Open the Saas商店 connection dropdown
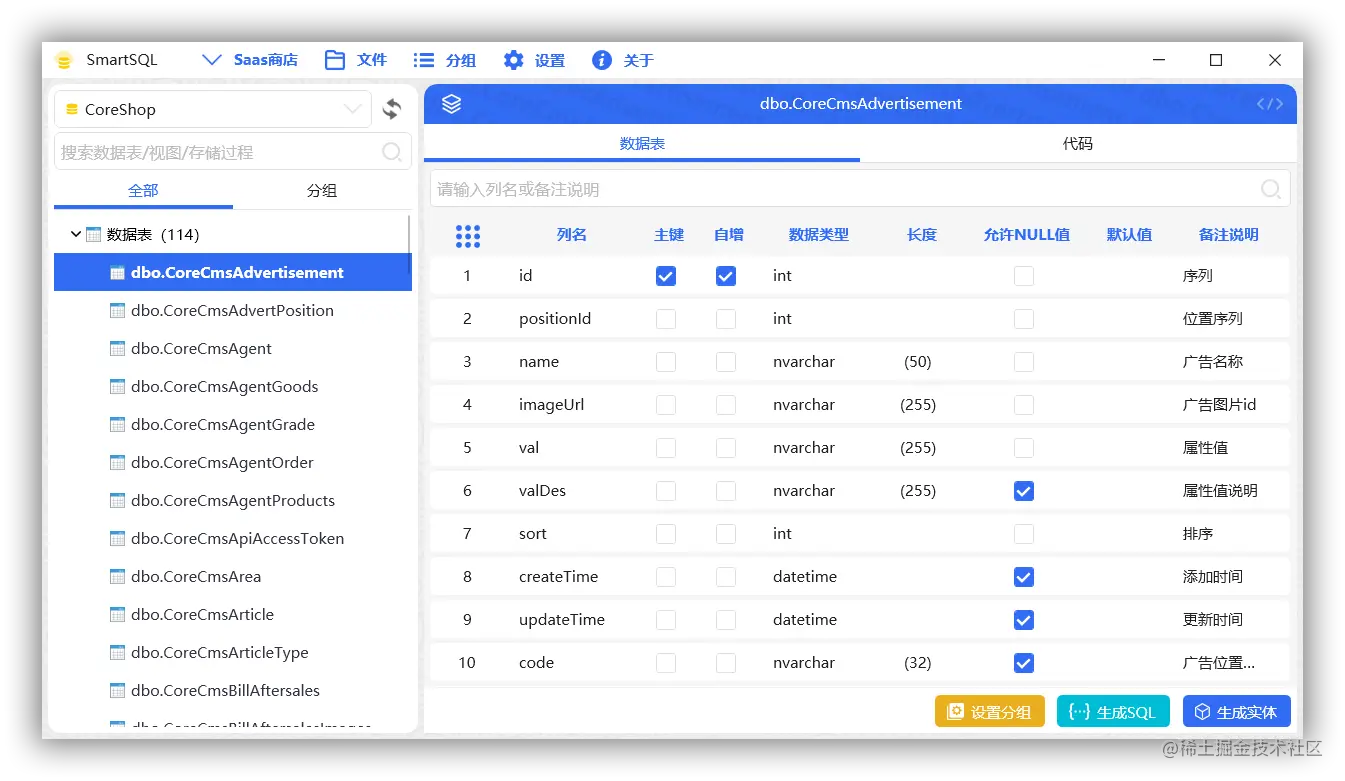Image resolution: width=1345 pixels, height=781 pixels. [250, 60]
